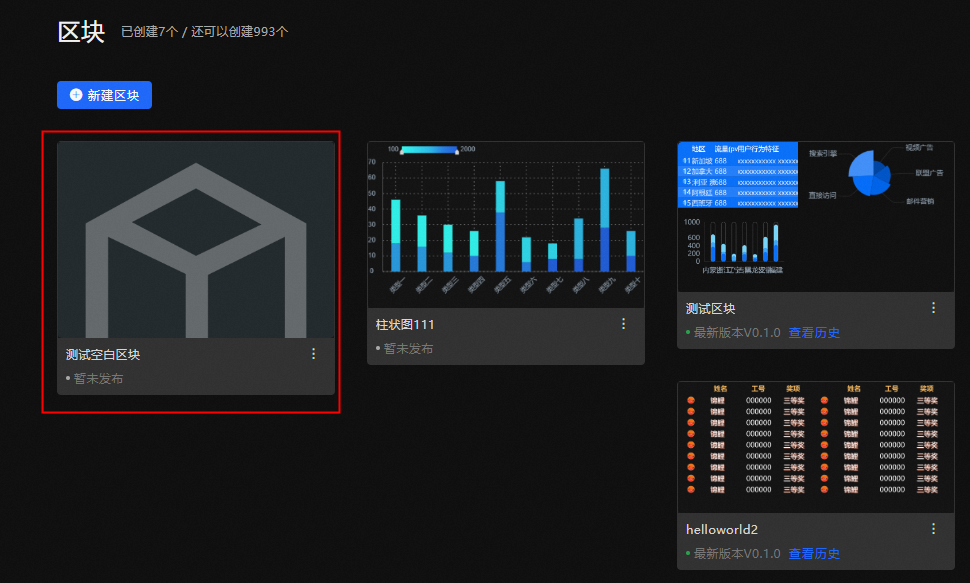Open more options for helloworld2

pyautogui.click(x=934, y=529)
